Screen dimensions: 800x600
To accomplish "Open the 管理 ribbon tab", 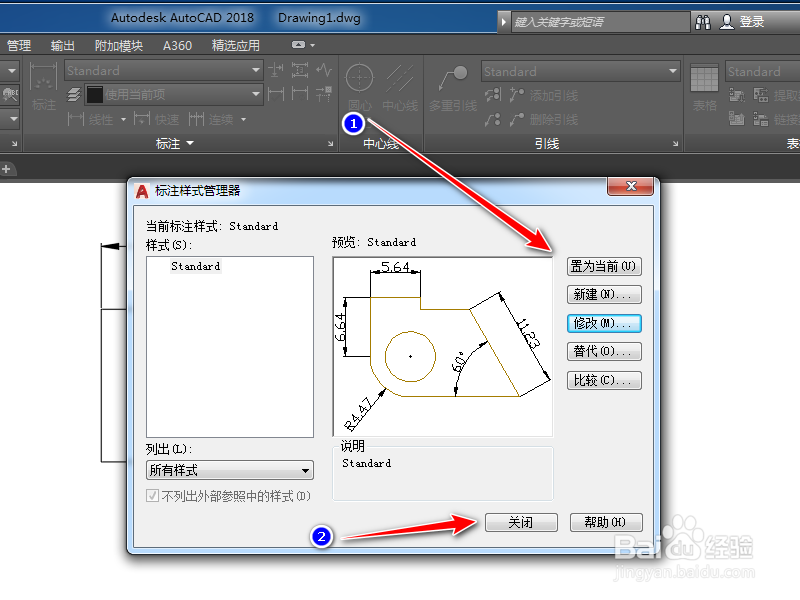I will coord(19,45).
